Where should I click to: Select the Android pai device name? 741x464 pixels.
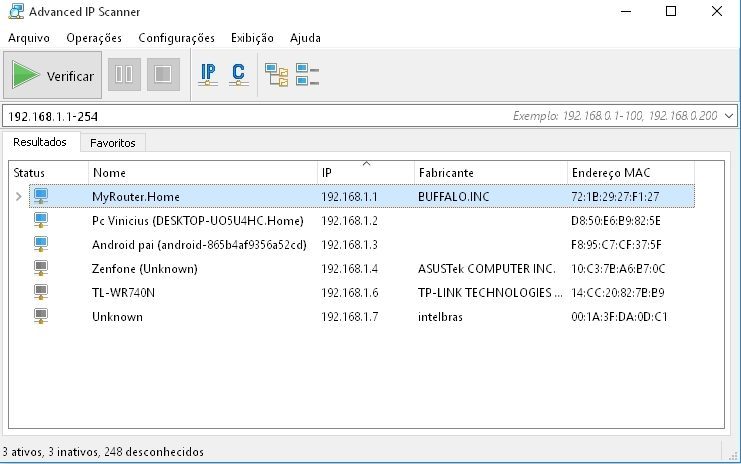click(199, 245)
